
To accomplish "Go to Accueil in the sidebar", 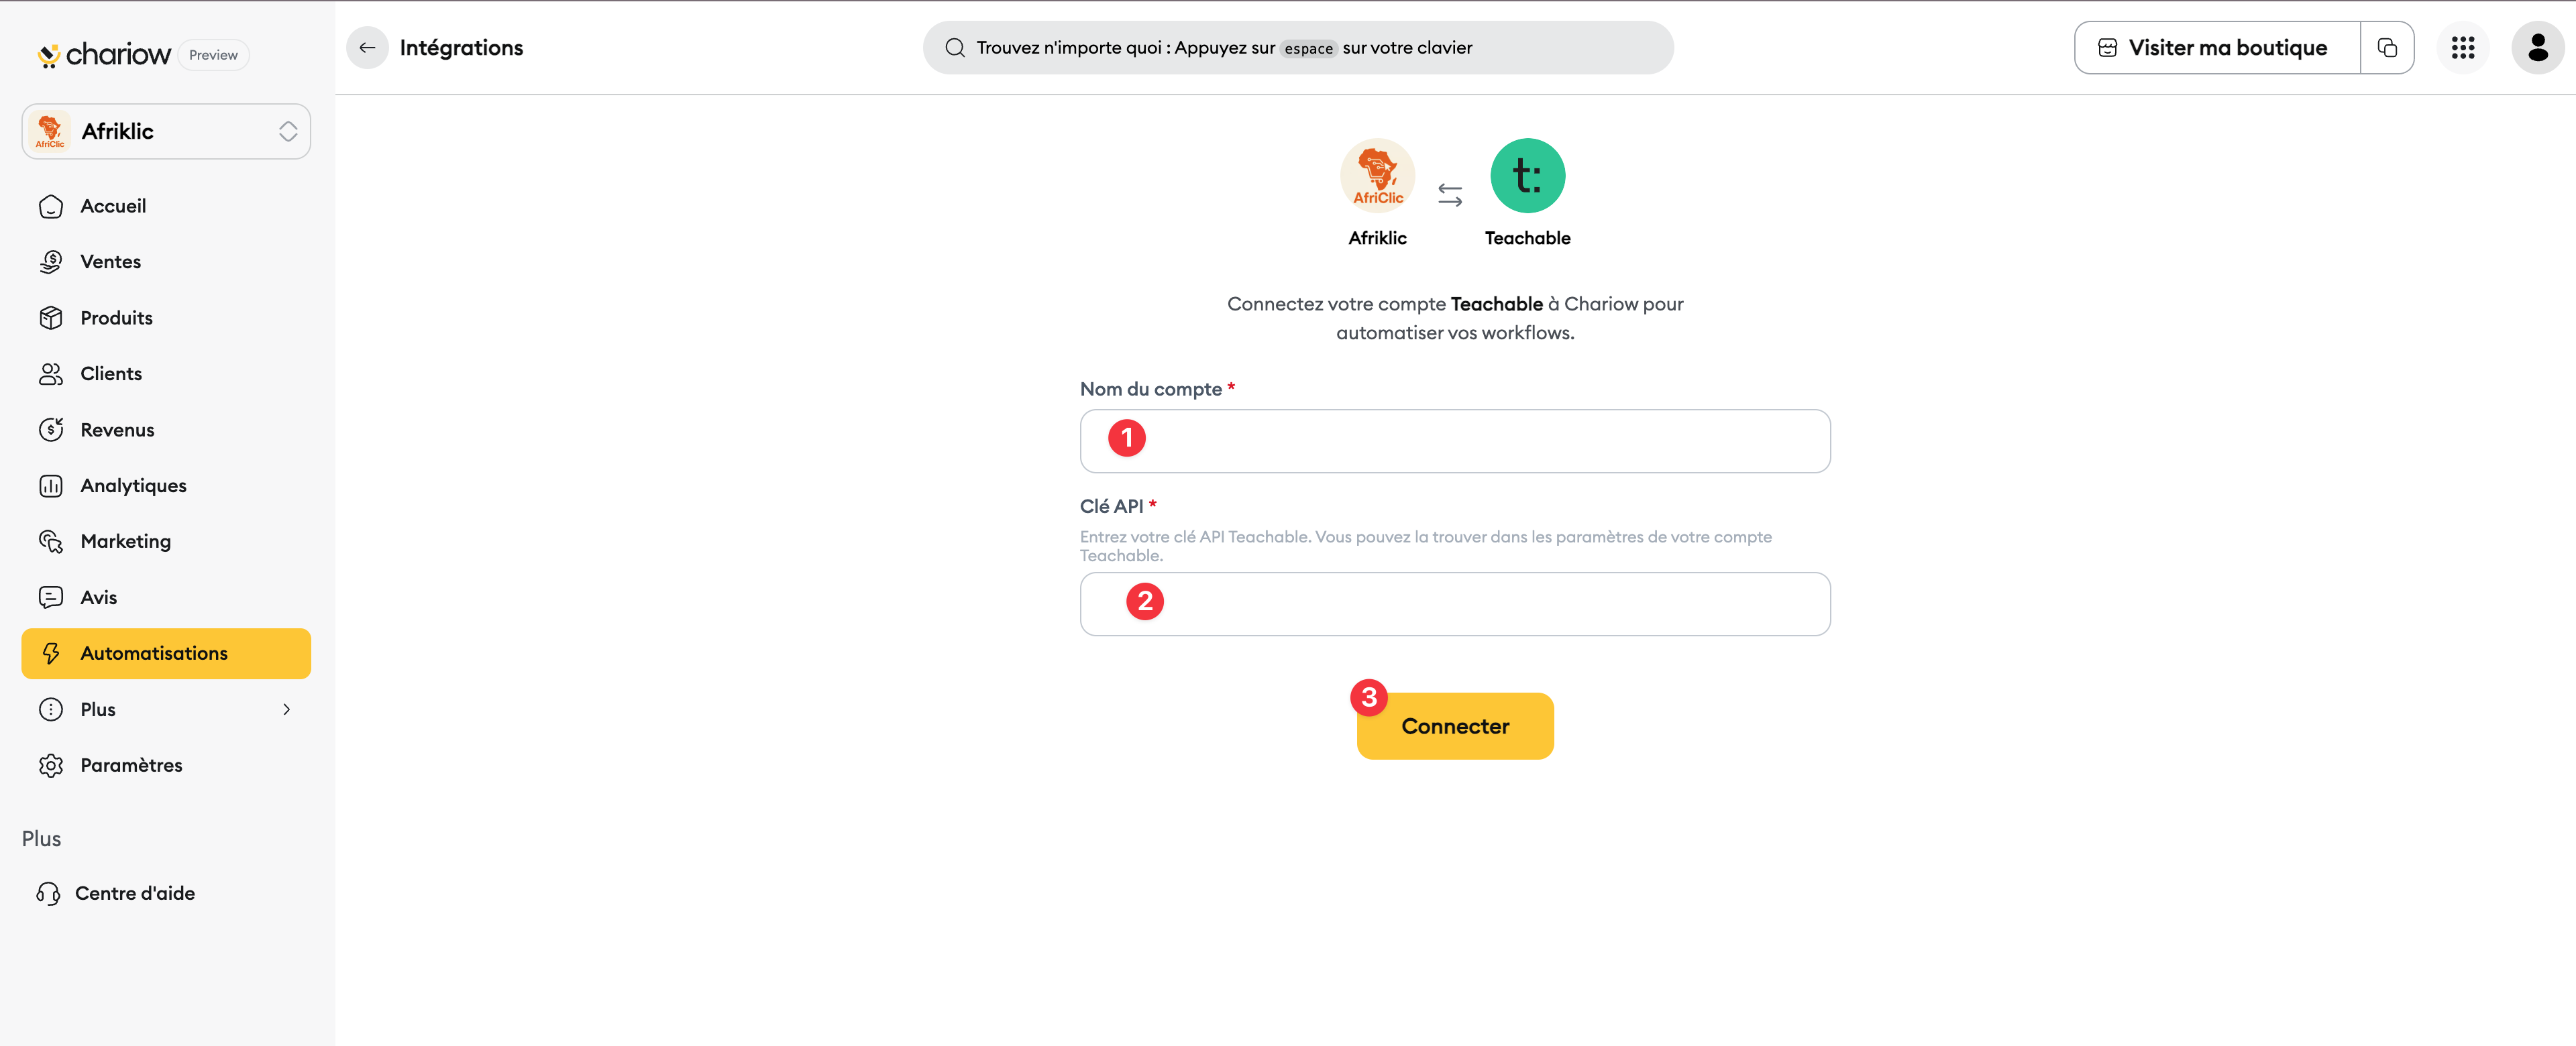I will click(166, 206).
